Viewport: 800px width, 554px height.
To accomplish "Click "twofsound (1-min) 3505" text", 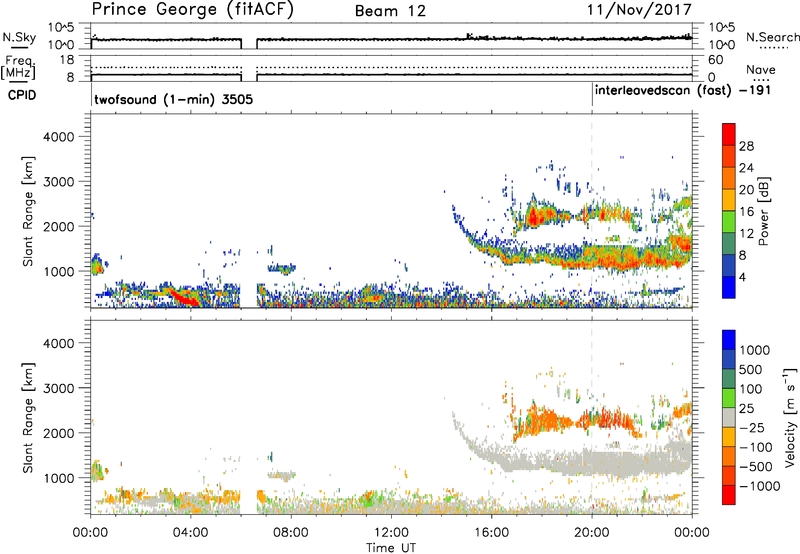I will (x=173, y=99).
